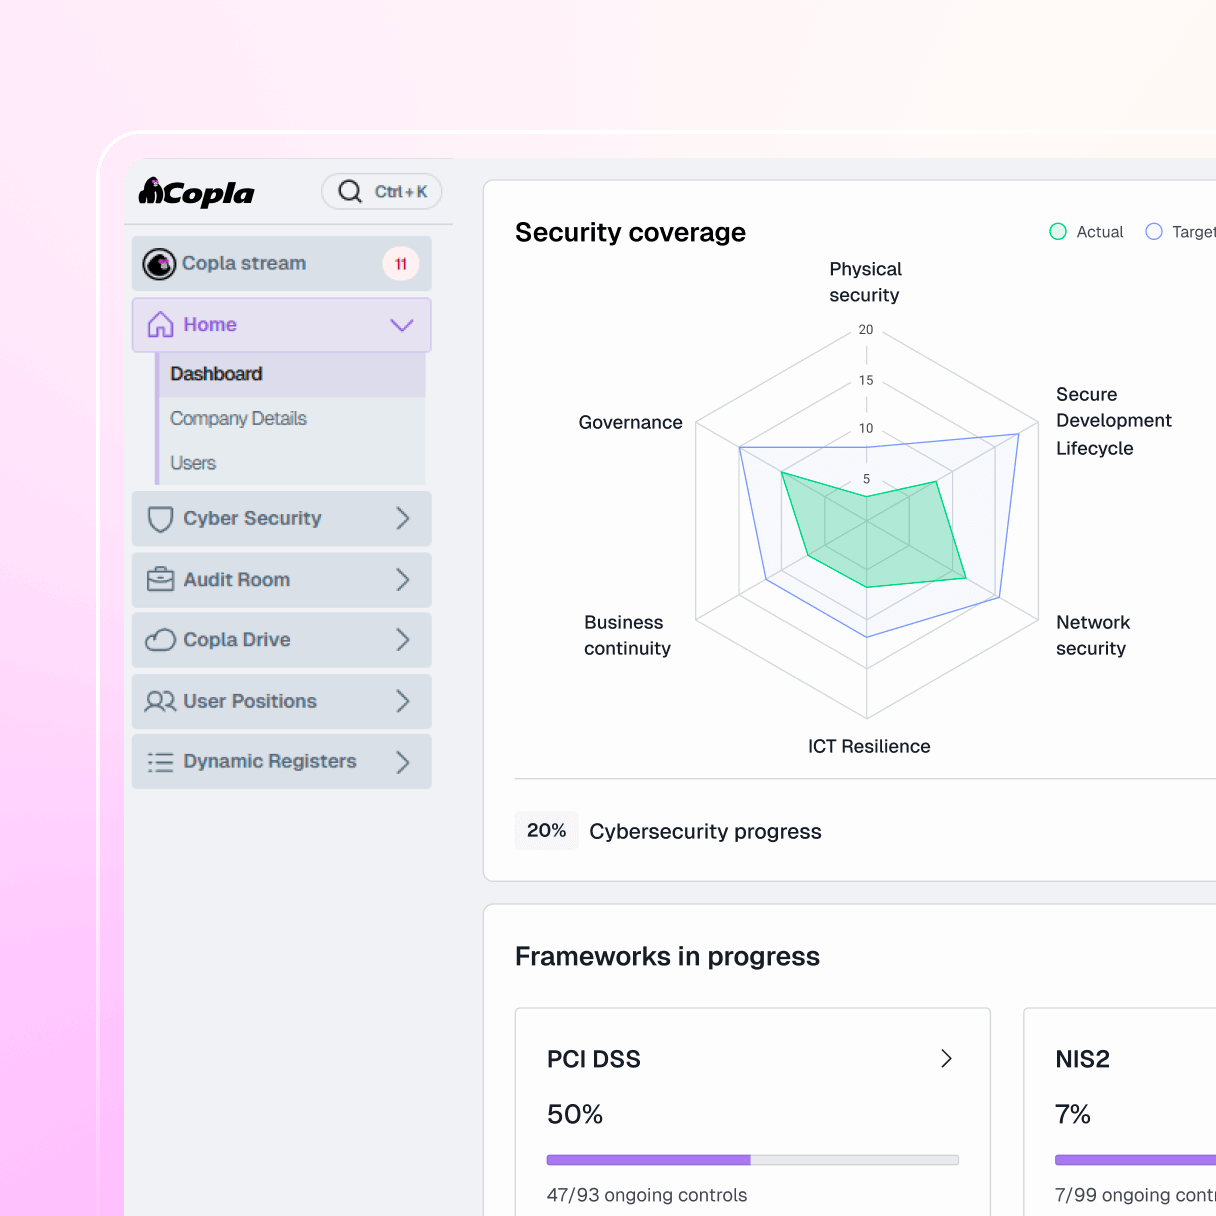Click the Audit Room briefcase icon
This screenshot has height=1216, width=1216.
tap(160, 580)
